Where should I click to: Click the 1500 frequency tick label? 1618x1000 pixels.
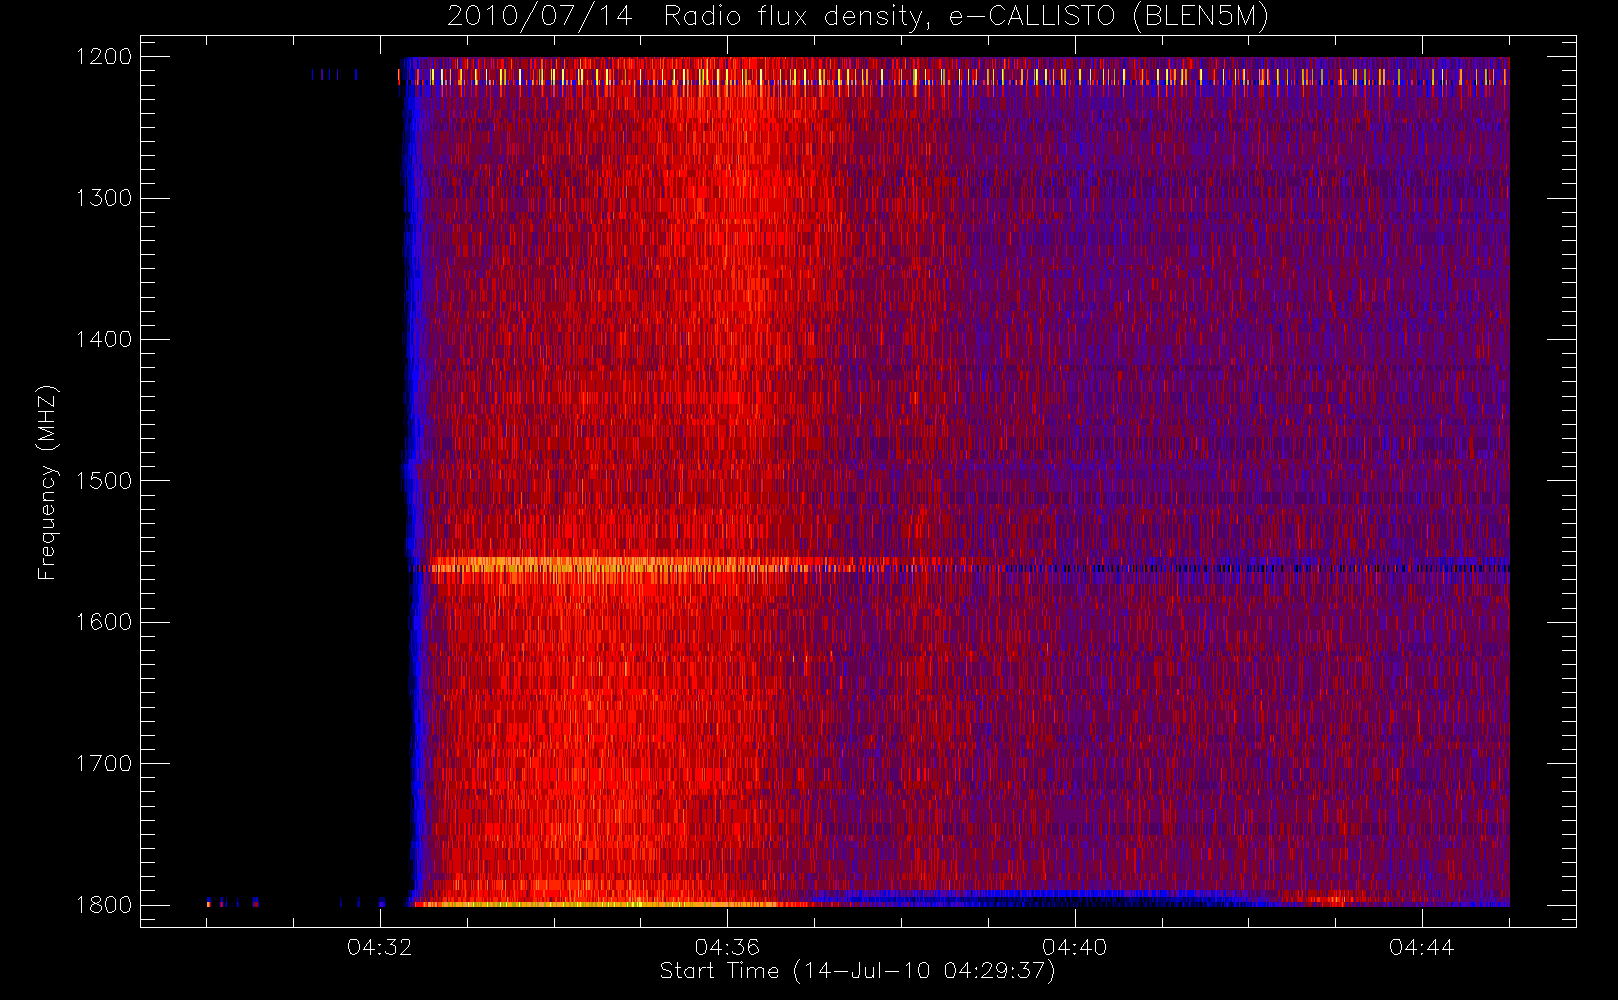coord(104,481)
